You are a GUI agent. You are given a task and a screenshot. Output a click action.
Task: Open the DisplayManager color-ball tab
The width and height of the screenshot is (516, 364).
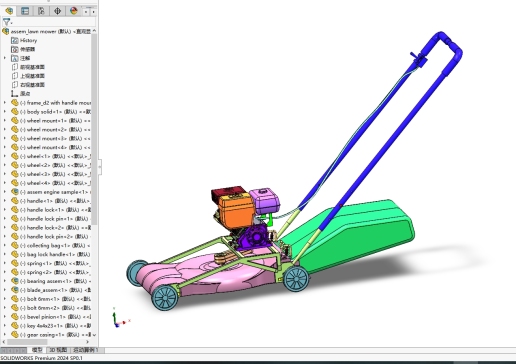(x=74, y=11)
